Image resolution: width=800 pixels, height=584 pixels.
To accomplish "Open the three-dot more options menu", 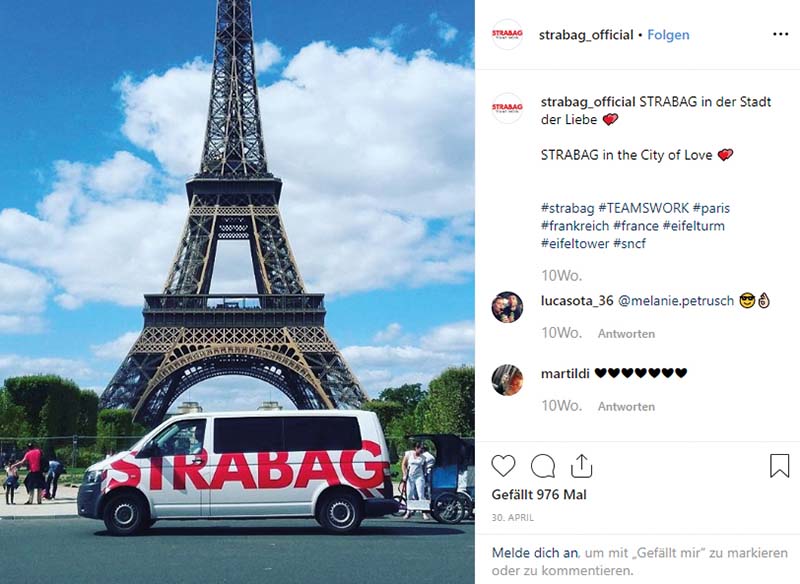I will coord(780,34).
